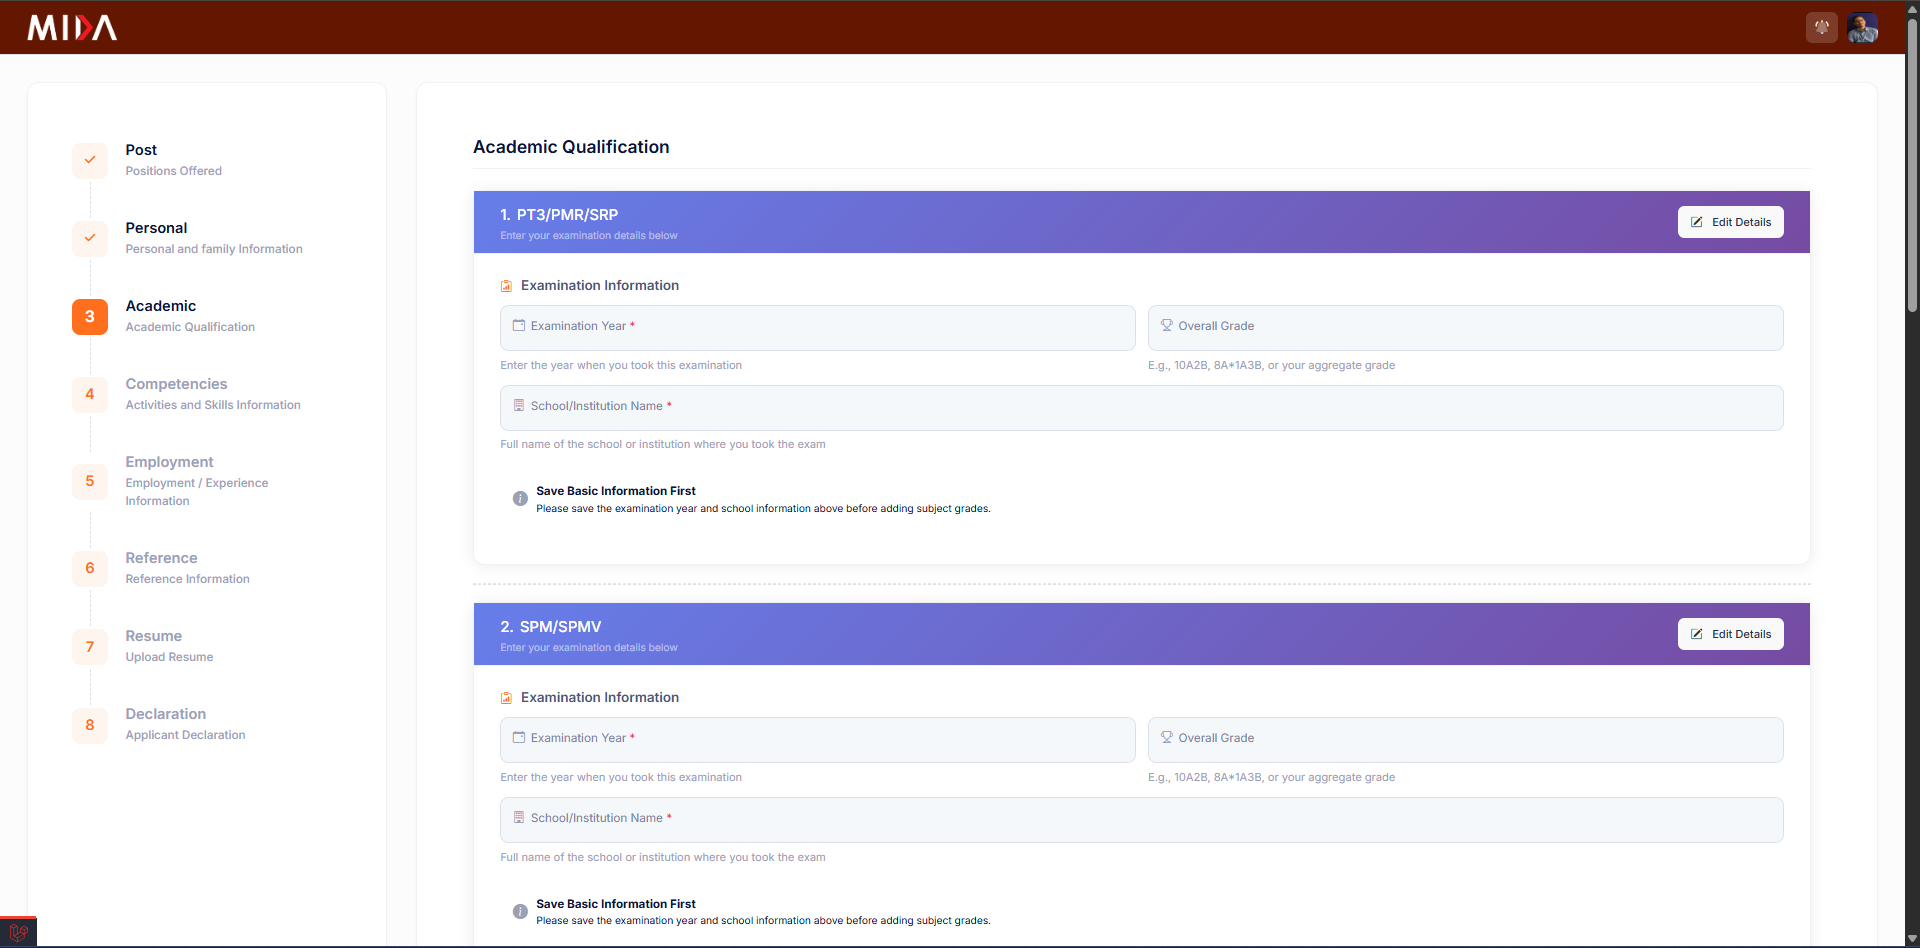Click the Laravel debug icon bottom-left
Viewport: 1920px width, 948px height.
pos(18,932)
